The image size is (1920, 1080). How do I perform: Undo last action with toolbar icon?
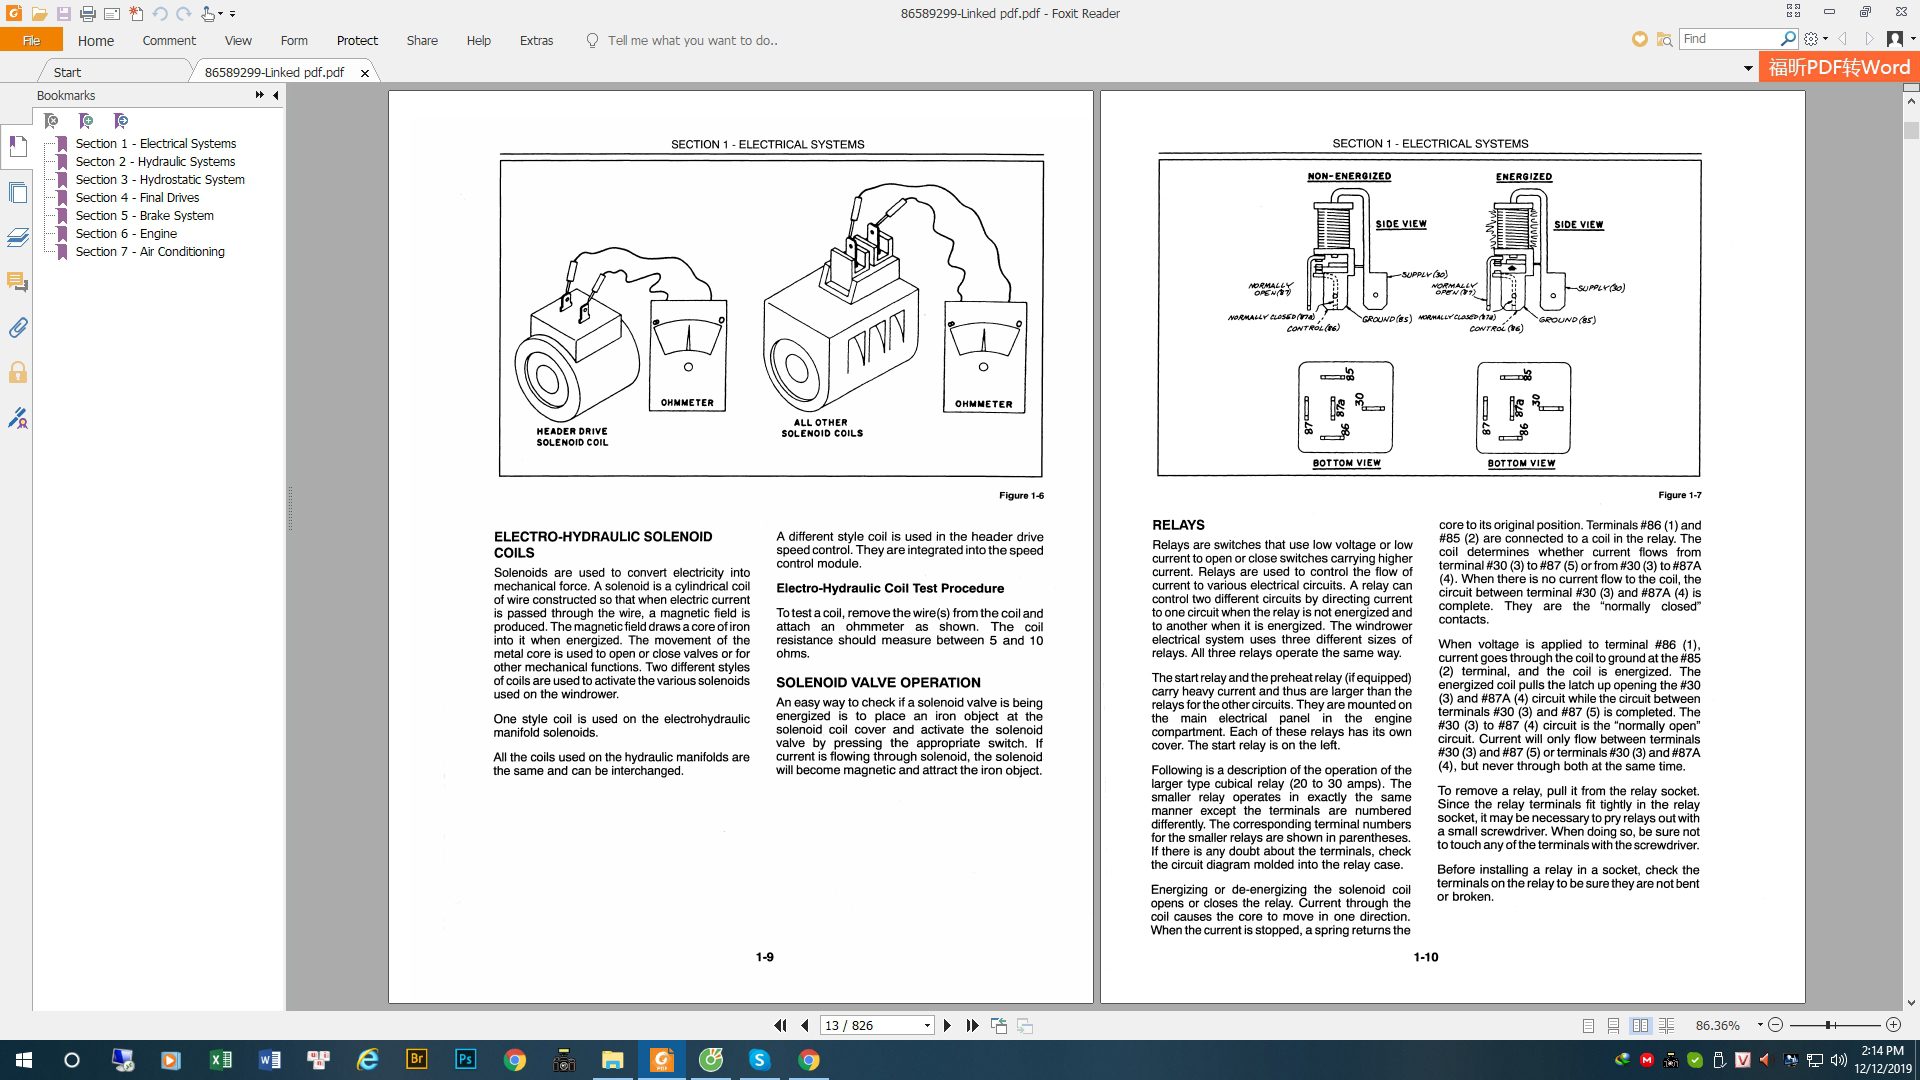click(x=158, y=13)
